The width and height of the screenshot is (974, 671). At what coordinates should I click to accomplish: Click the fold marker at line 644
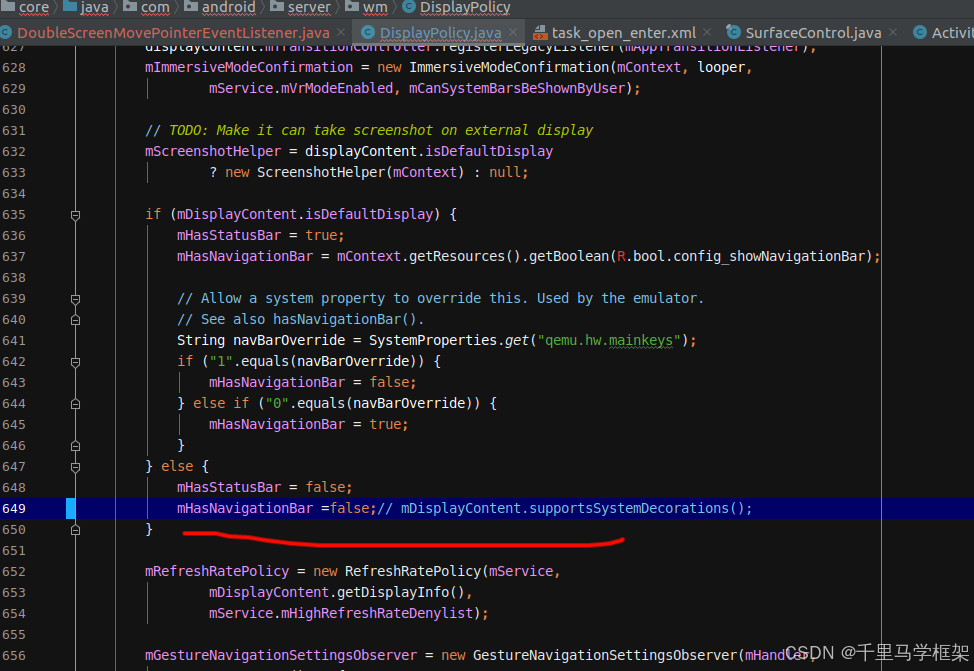click(75, 404)
